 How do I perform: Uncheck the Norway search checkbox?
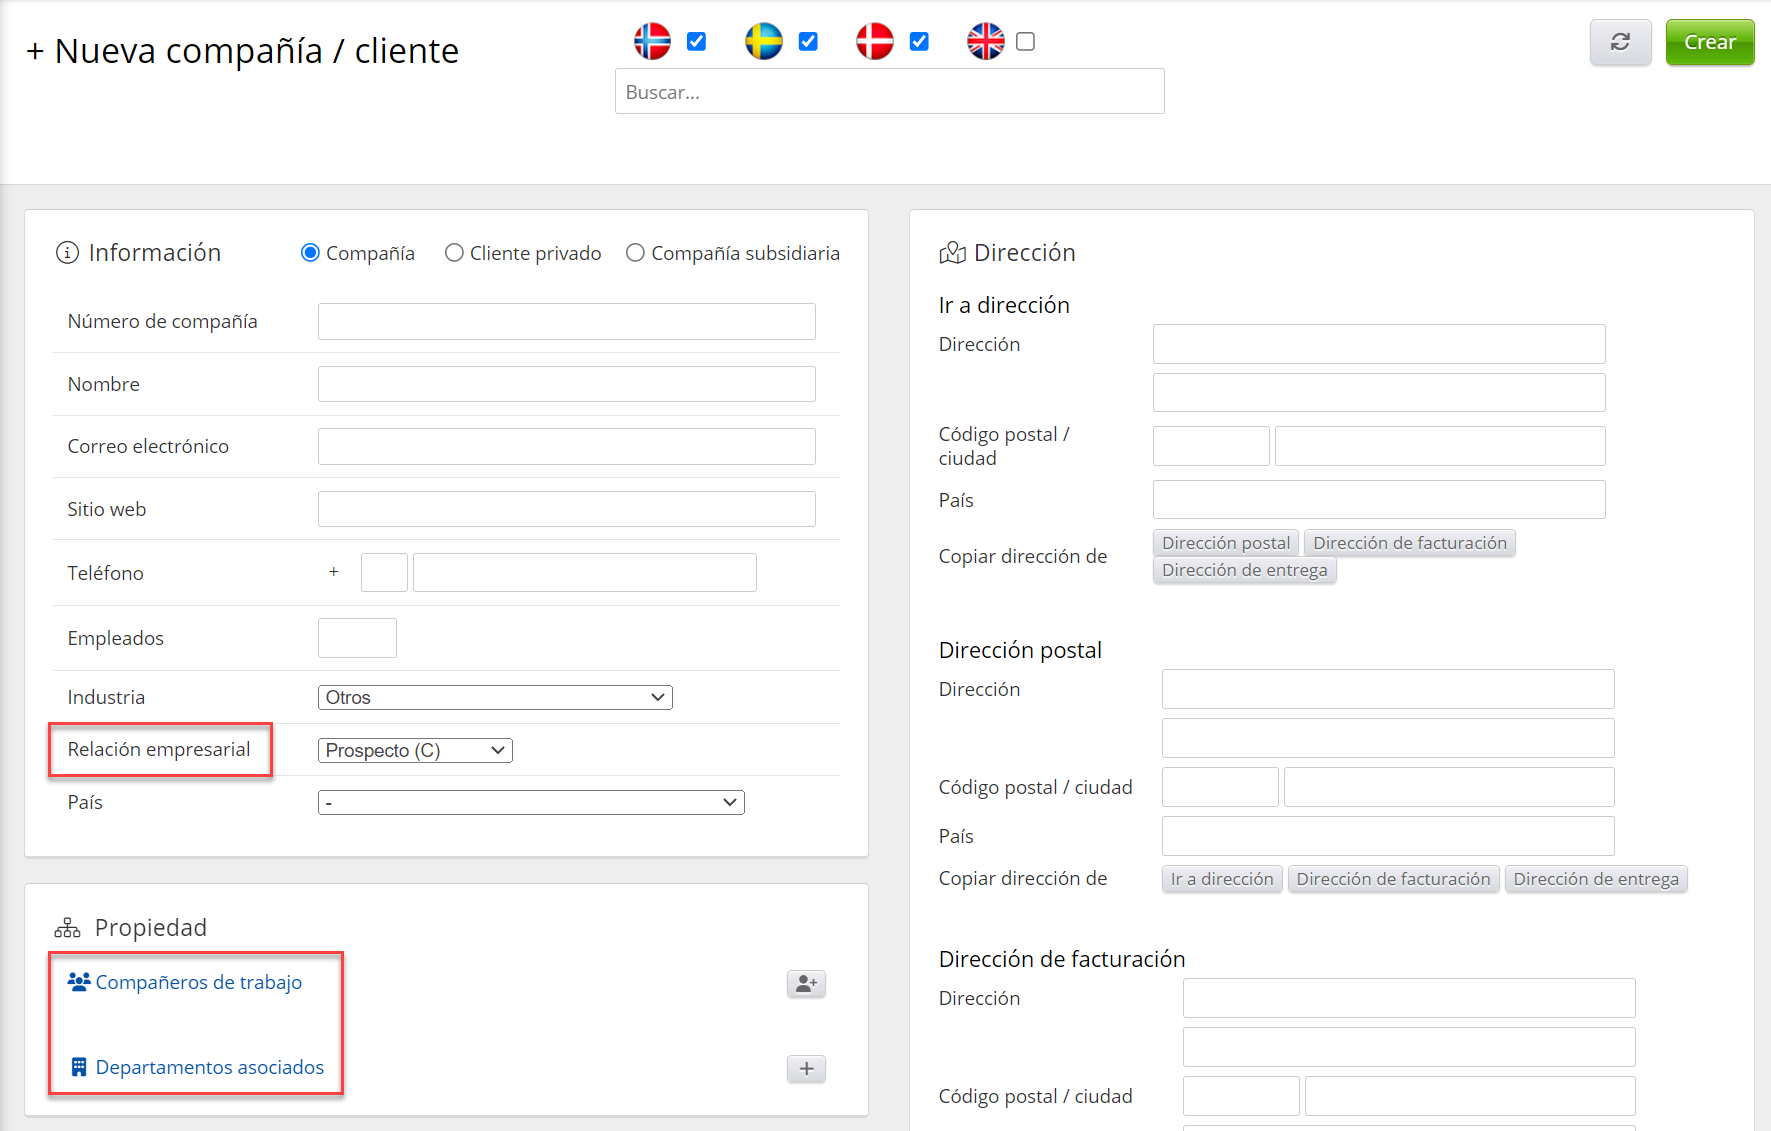697,41
